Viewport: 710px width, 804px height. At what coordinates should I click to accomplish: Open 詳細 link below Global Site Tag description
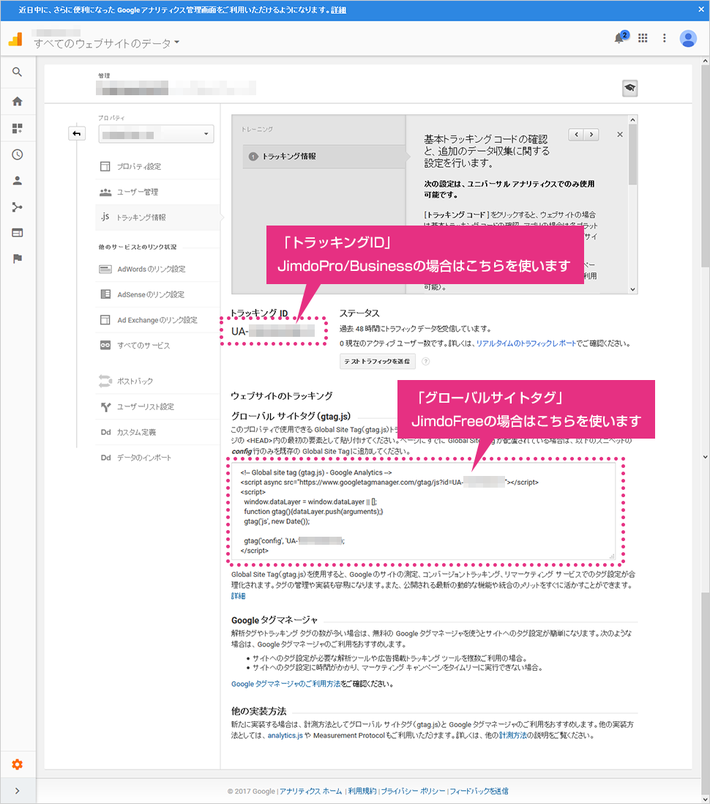click(238, 596)
